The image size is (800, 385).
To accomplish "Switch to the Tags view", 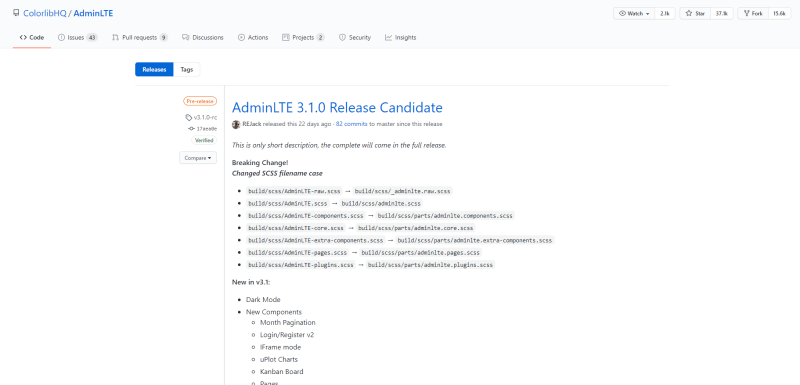I will (x=187, y=70).
